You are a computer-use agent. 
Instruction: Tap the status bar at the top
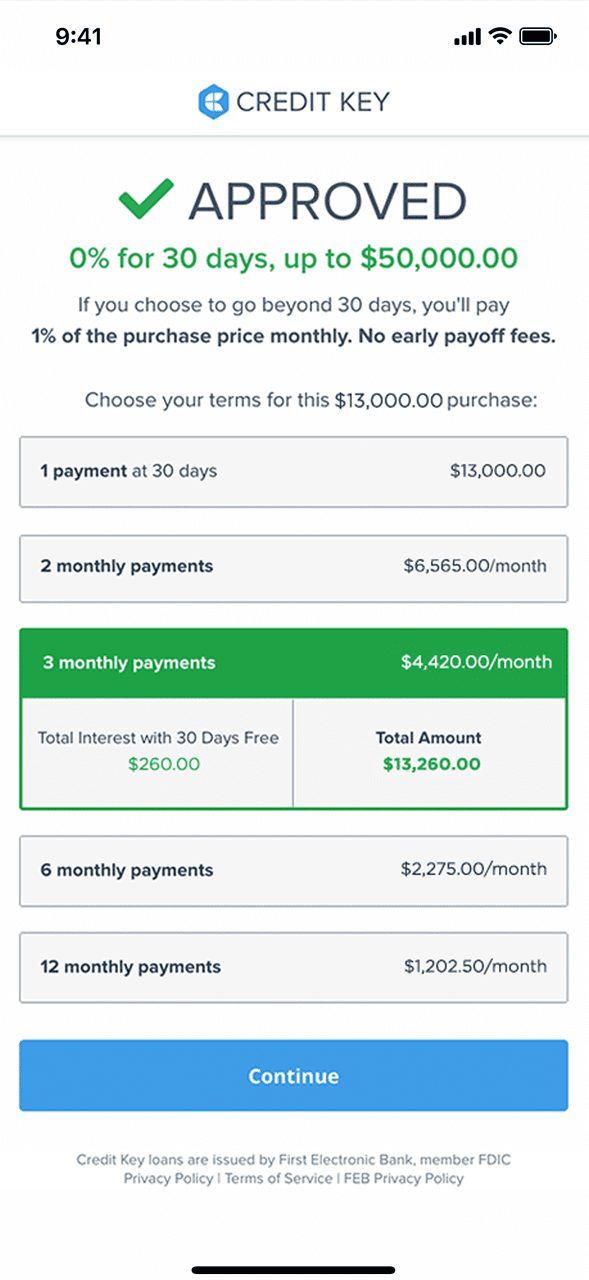(x=294, y=35)
